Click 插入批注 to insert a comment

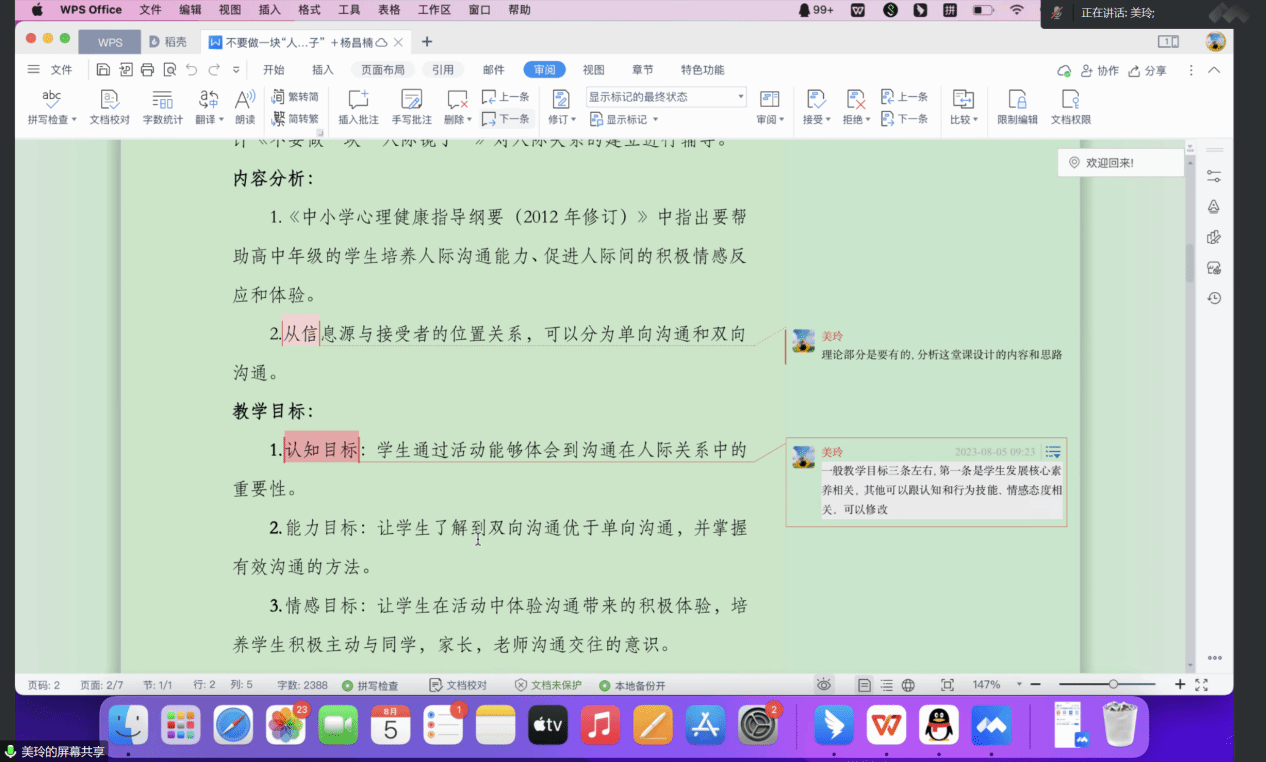[358, 100]
